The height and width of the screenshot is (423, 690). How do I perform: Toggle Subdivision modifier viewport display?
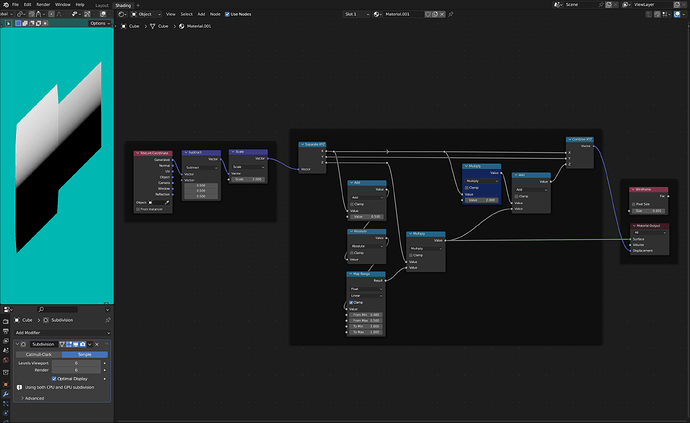tap(76, 344)
